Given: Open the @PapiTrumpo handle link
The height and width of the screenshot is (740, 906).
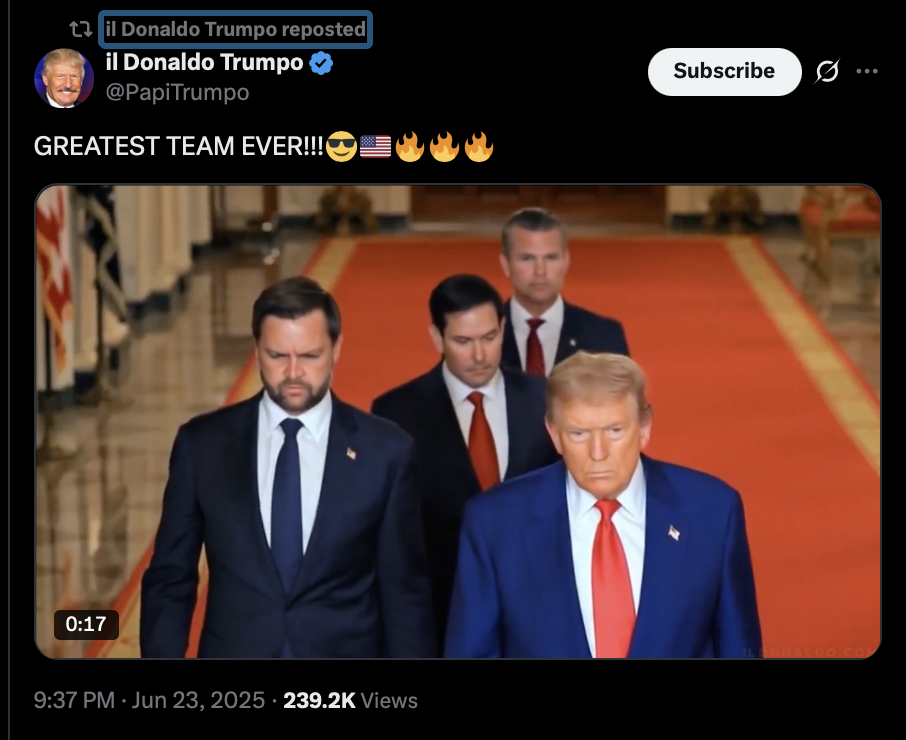Looking at the screenshot, I should (x=177, y=92).
